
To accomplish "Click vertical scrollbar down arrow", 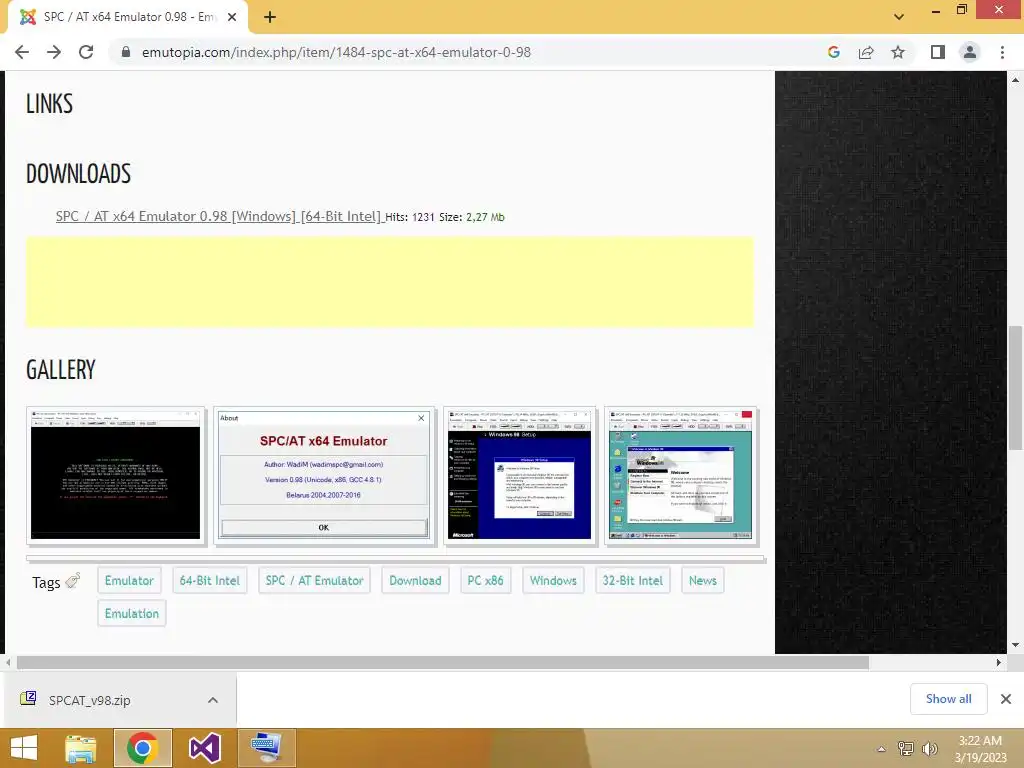I will (1016, 645).
